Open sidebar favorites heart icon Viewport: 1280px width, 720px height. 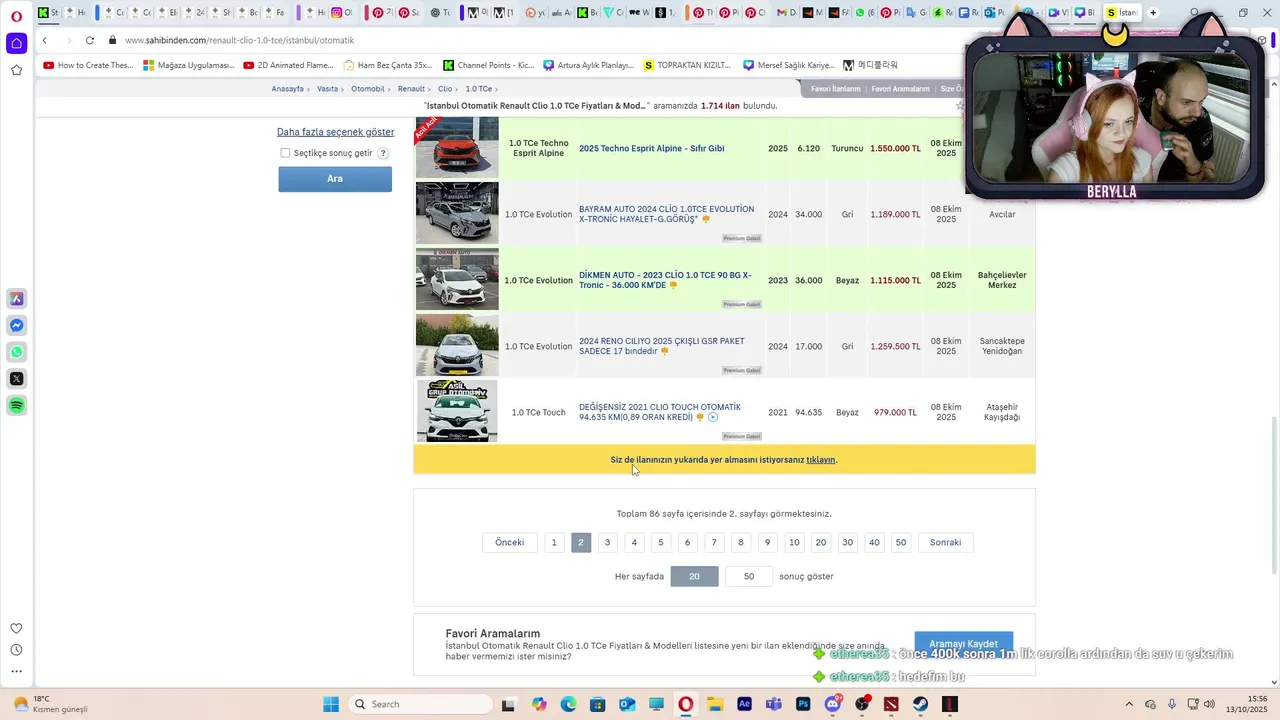coord(16,628)
